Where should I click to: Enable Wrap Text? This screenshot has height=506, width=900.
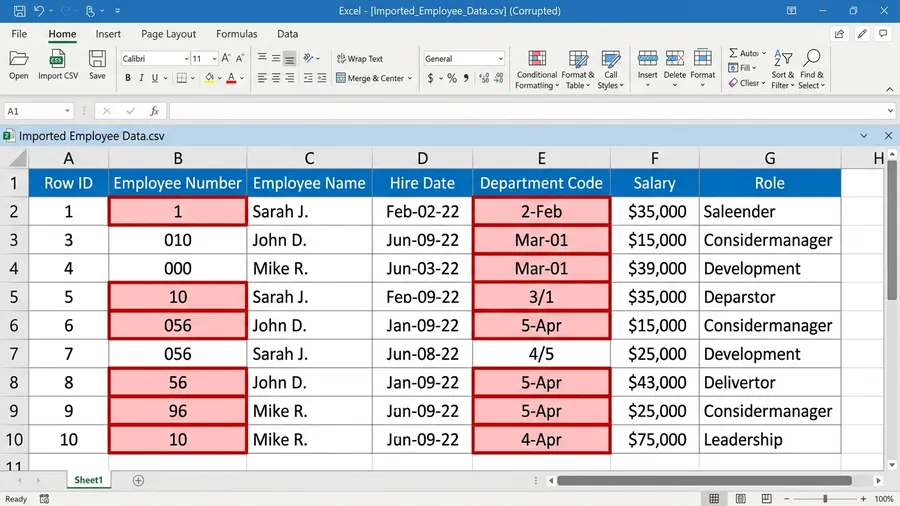pos(359,59)
